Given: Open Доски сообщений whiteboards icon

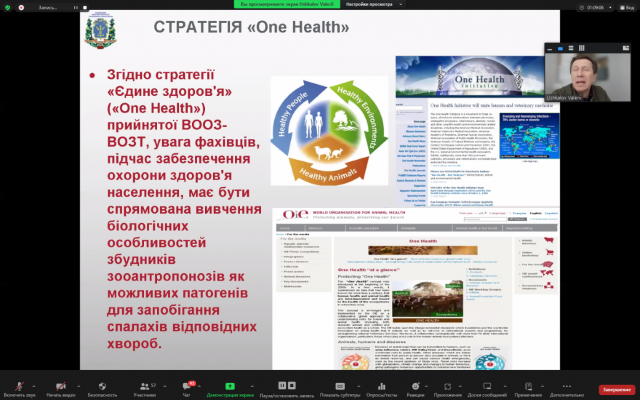Looking at the screenshot, I should point(487,386).
